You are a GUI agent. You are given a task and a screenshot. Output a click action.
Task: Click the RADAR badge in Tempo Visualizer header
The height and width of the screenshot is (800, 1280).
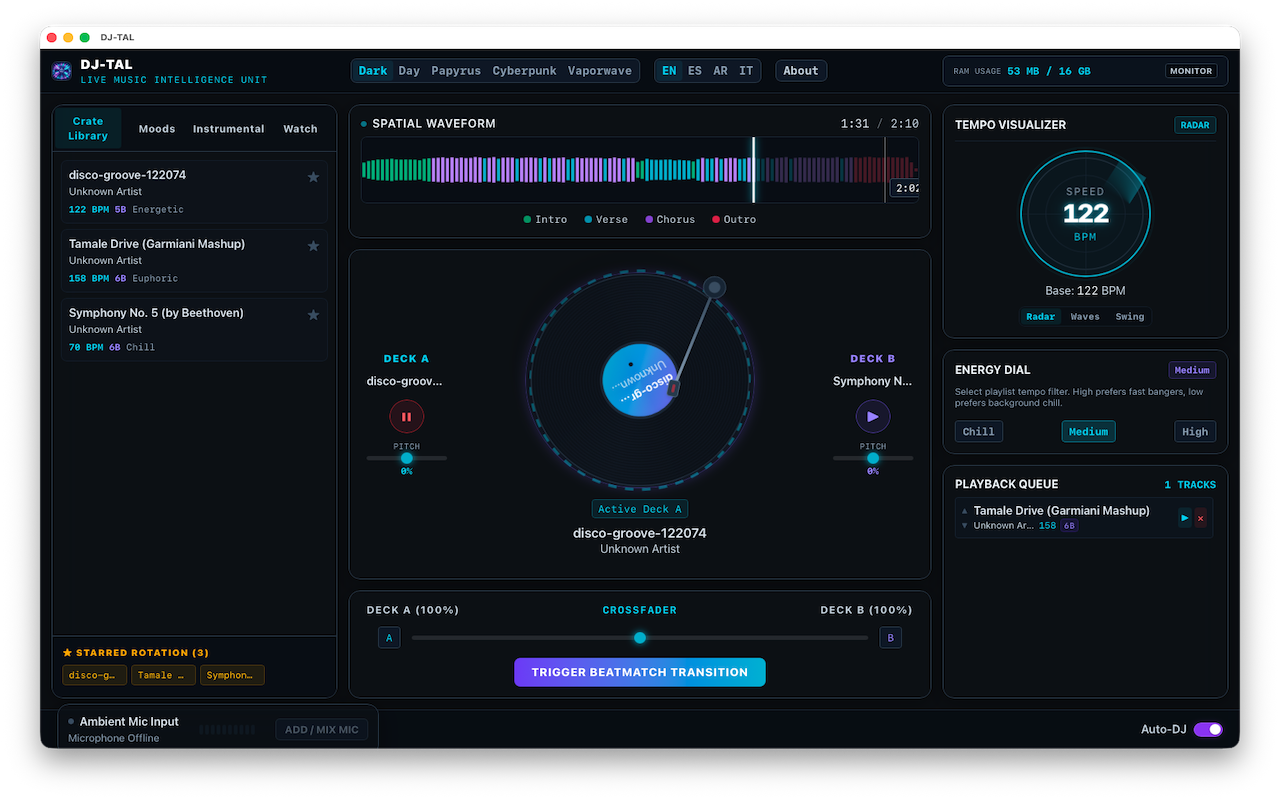(1195, 125)
